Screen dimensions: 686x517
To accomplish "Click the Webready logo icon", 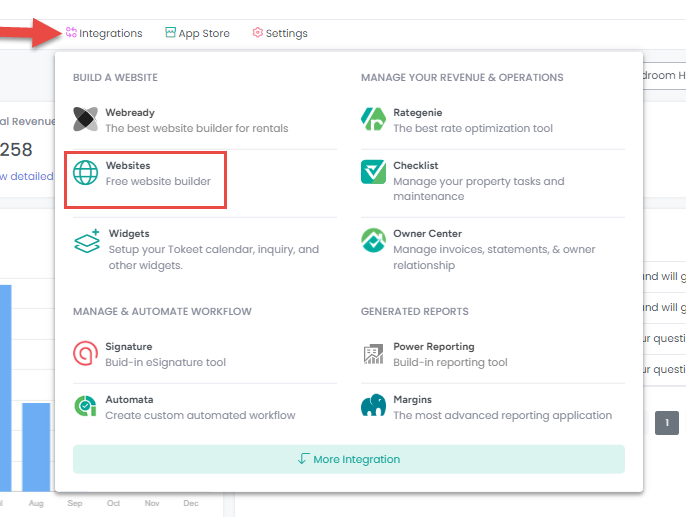I will click(x=85, y=119).
